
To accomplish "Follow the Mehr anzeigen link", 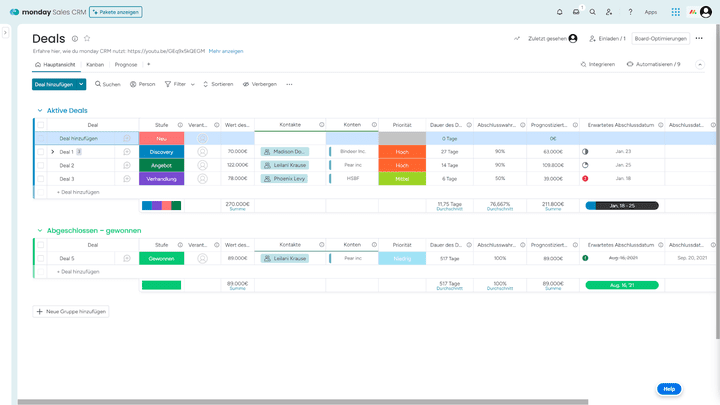I will point(226,50).
